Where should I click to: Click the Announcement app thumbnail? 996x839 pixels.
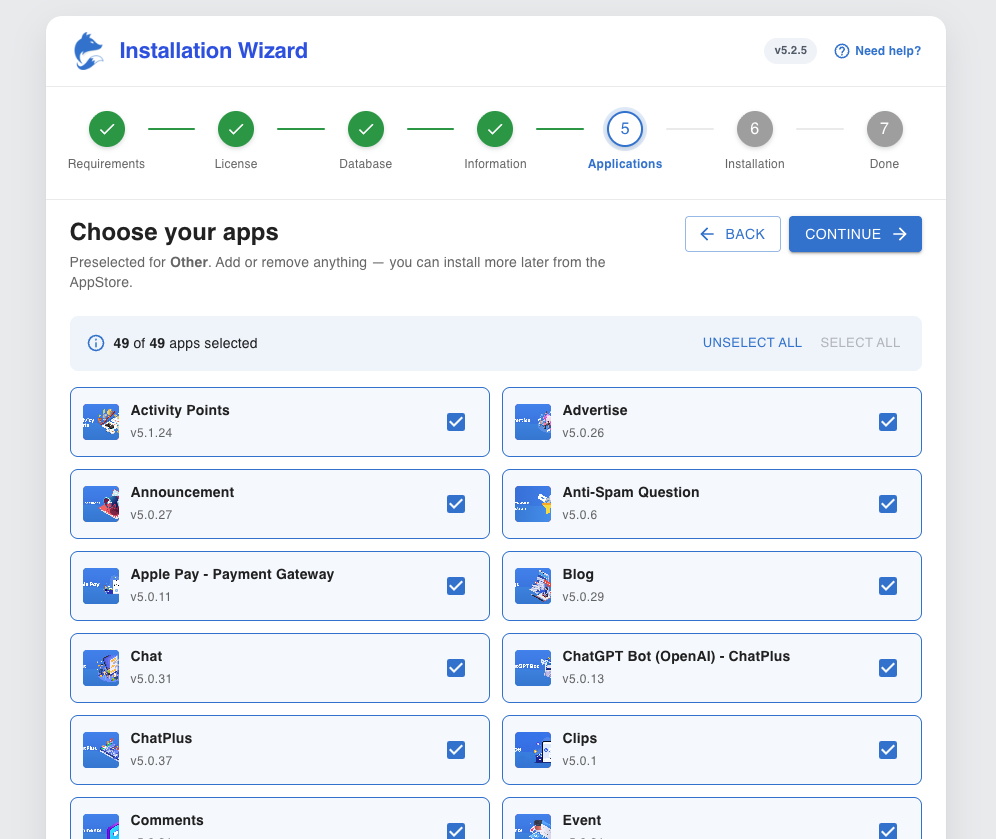click(x=101, y=504)
